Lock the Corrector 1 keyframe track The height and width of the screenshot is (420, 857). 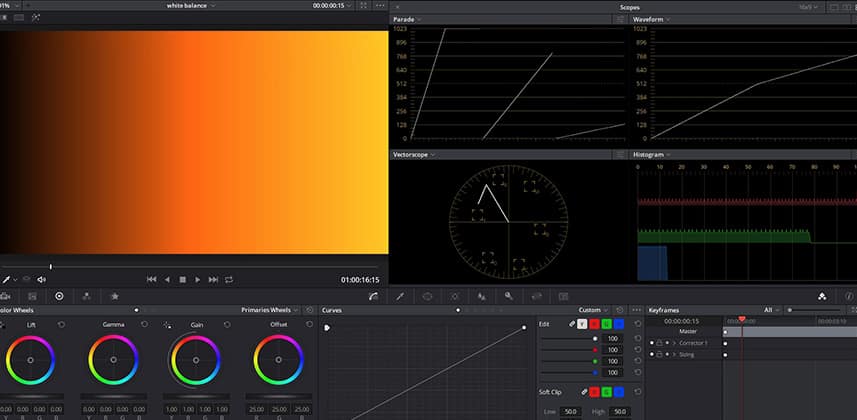coord(659,343)
